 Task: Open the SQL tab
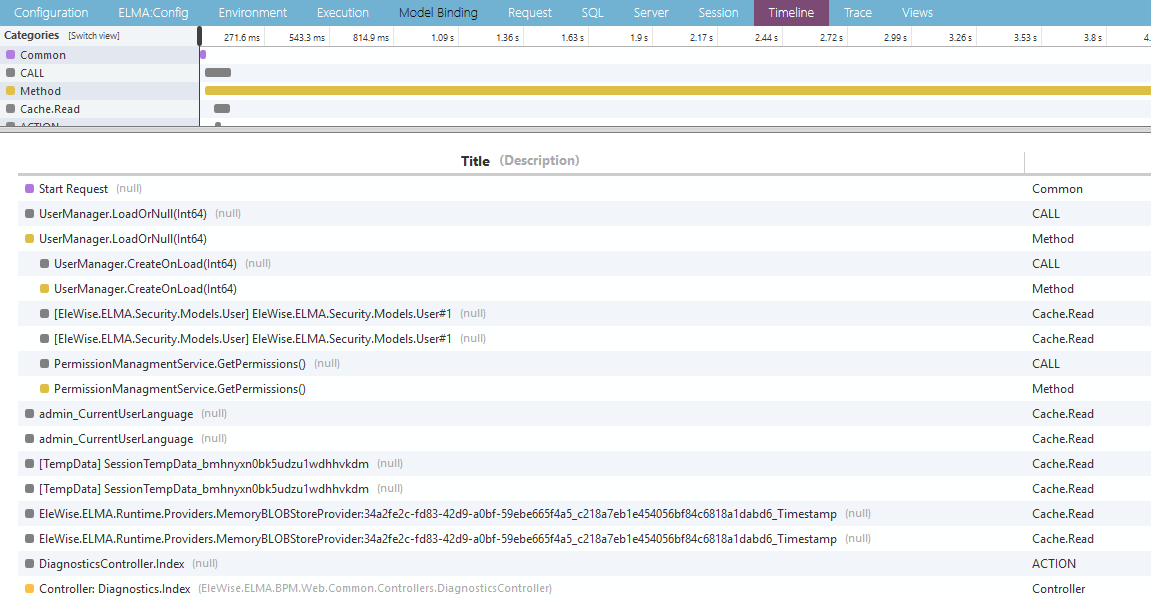pos(592,13)
